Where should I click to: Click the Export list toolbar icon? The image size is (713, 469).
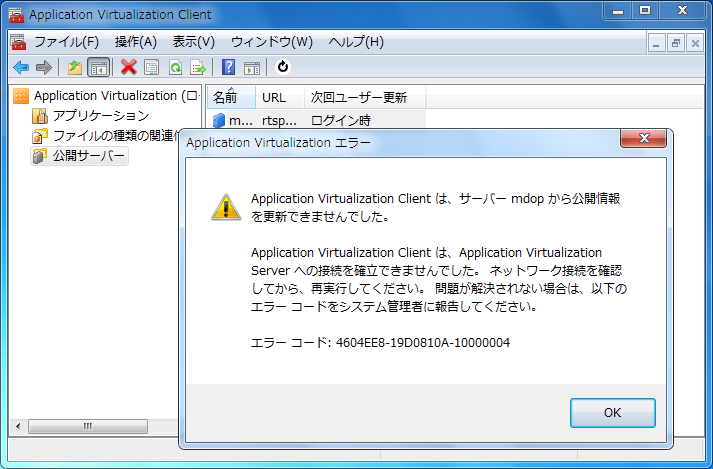pos(198,68)
